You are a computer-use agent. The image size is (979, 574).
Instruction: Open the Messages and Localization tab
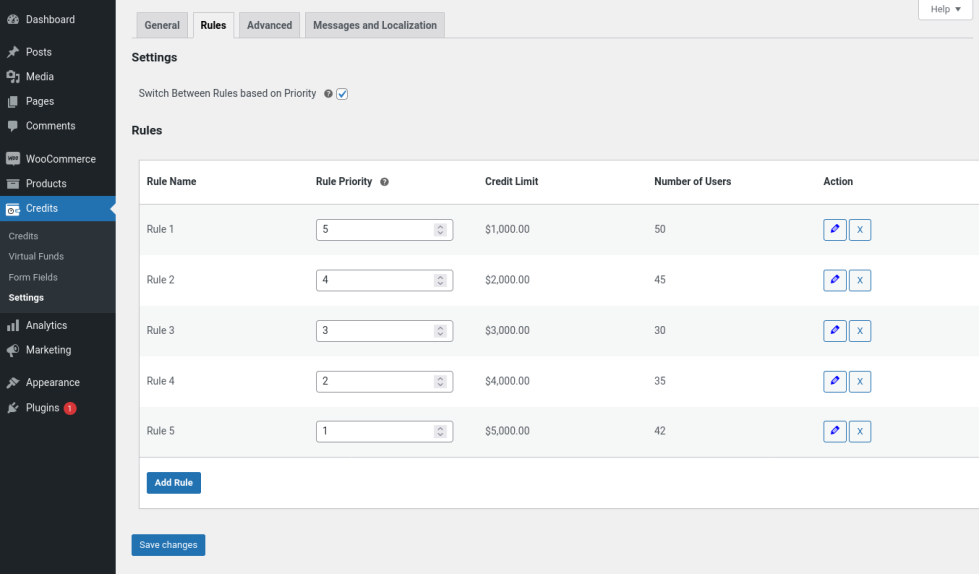coord(374,25)
